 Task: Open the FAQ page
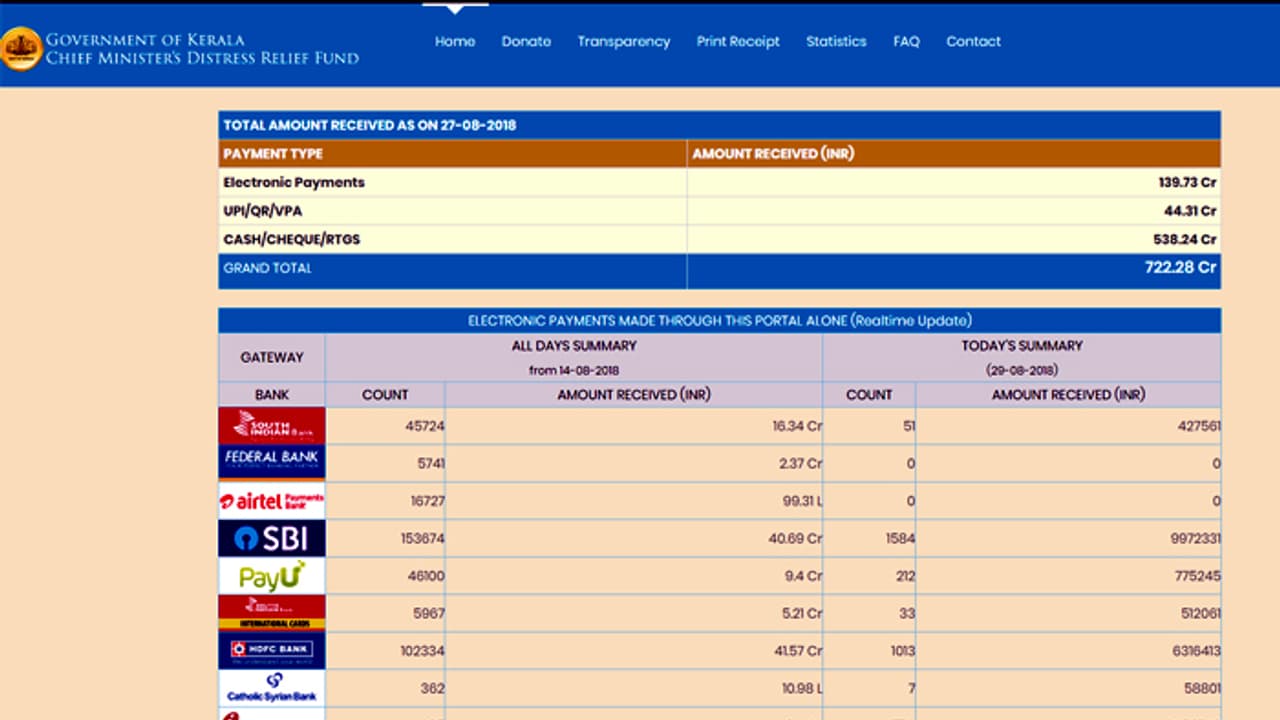pos(906,41)
